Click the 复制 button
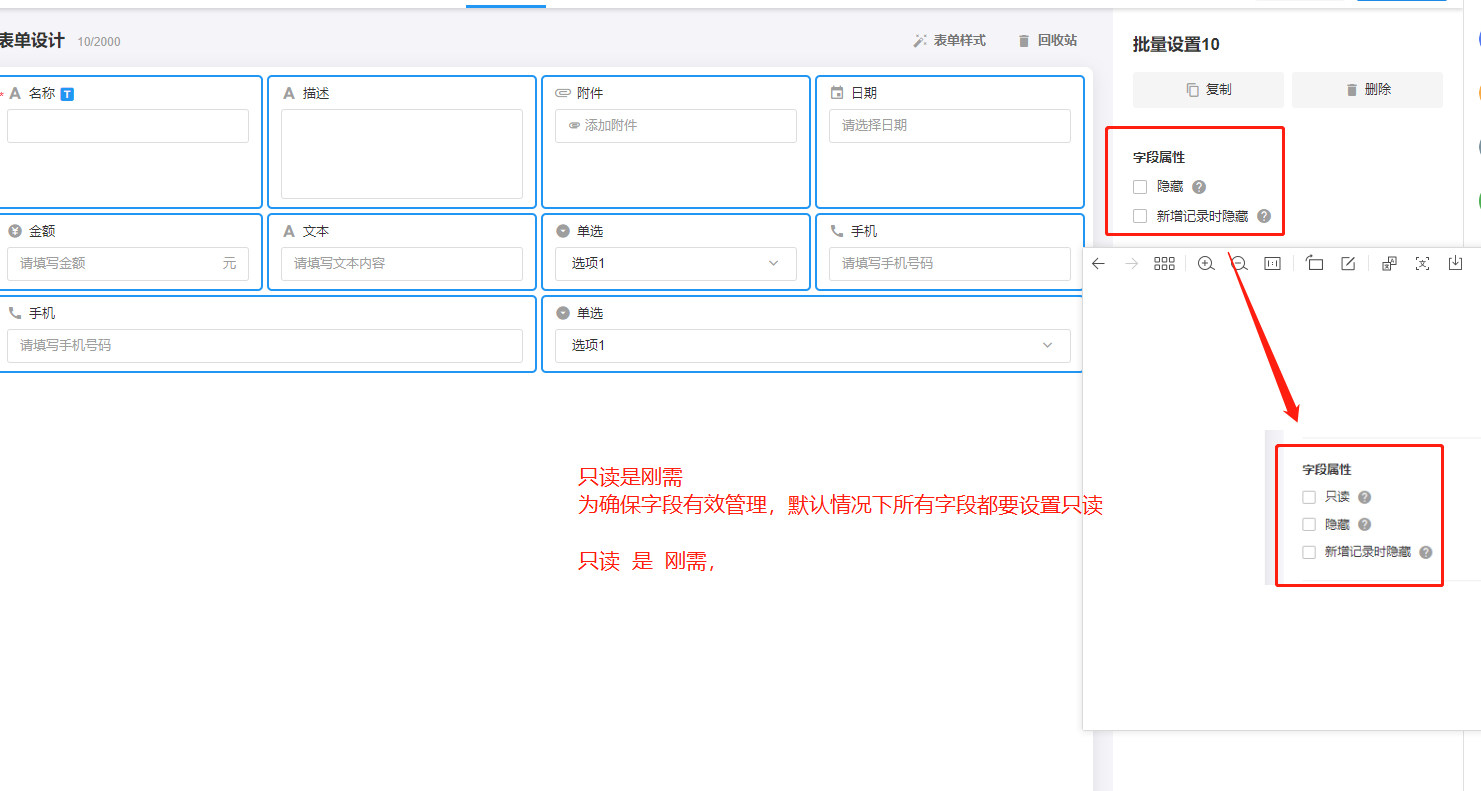Screen dimensions: 1481x791 pos(1208,90)
